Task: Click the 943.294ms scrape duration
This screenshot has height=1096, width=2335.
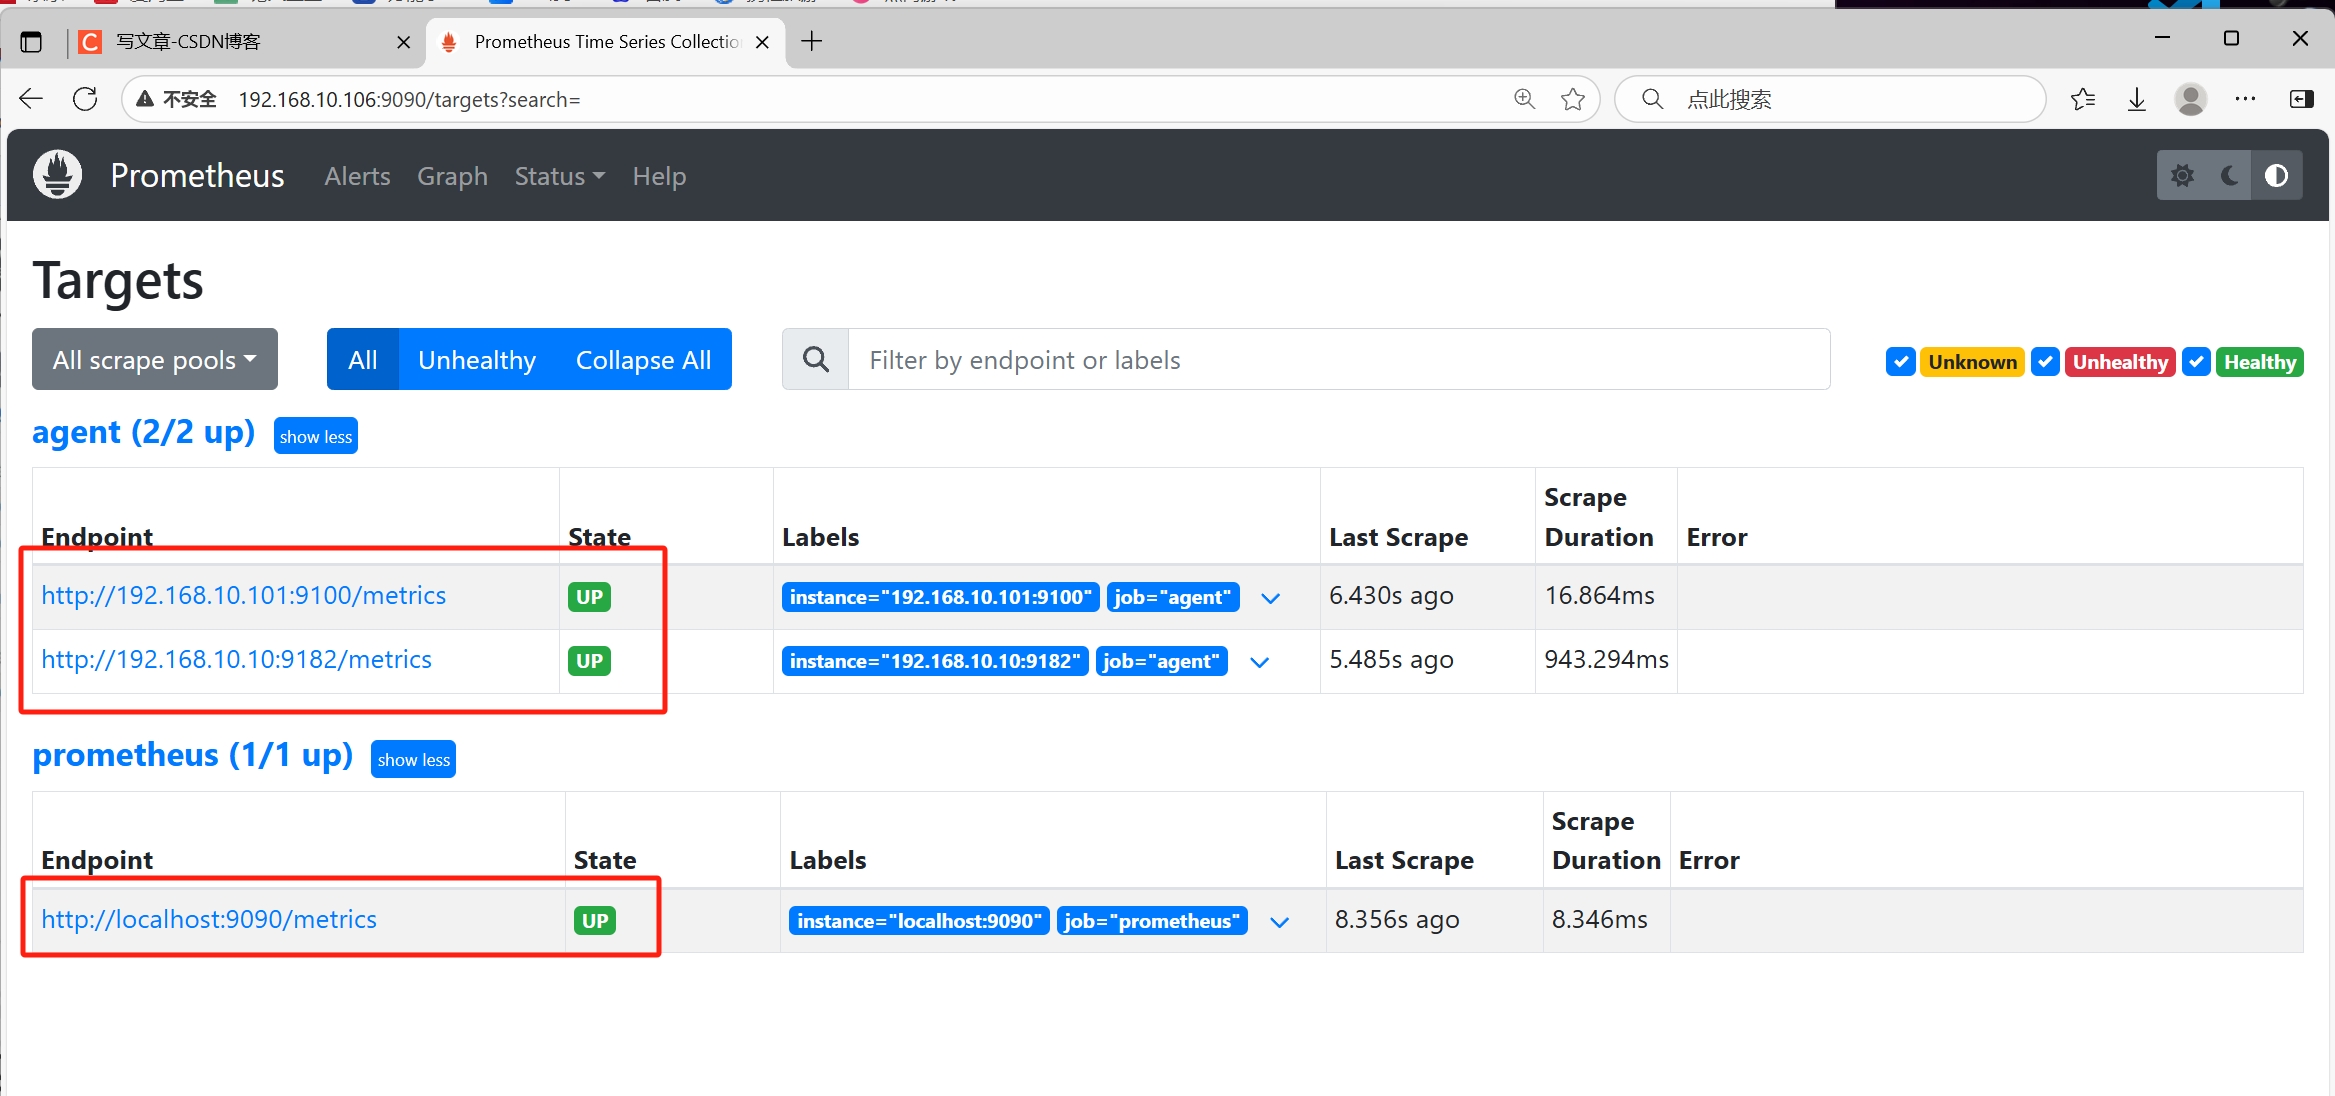Action: [x=1606, y=659]
